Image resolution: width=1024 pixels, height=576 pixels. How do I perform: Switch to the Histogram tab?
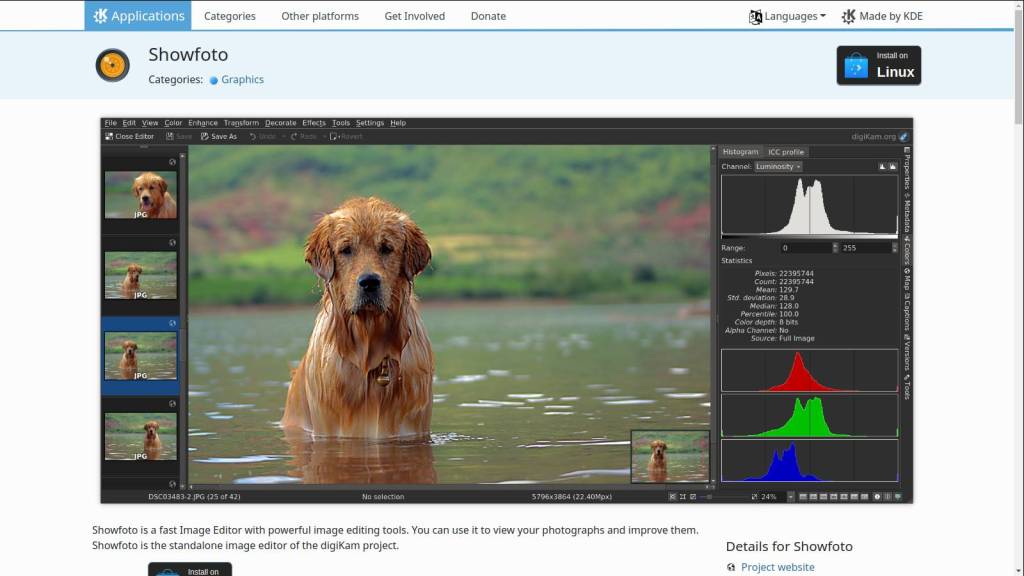(x=740, y=152)
